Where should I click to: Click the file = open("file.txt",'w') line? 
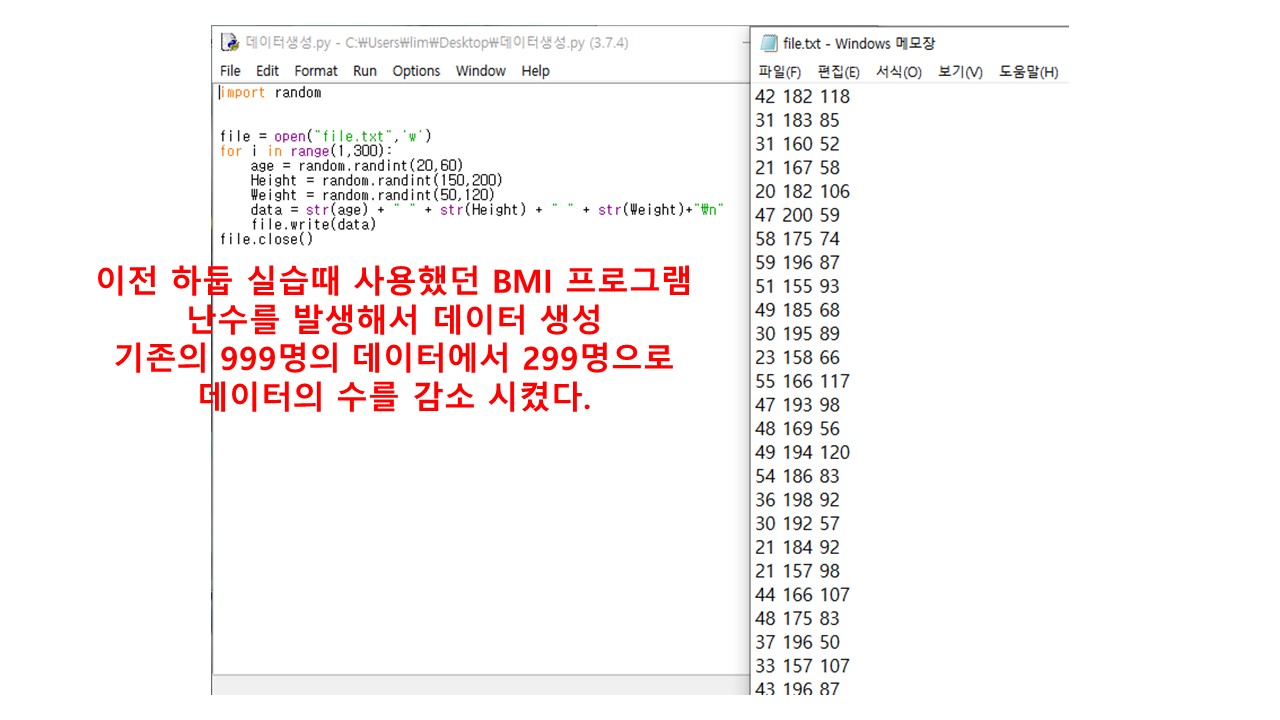325,136
